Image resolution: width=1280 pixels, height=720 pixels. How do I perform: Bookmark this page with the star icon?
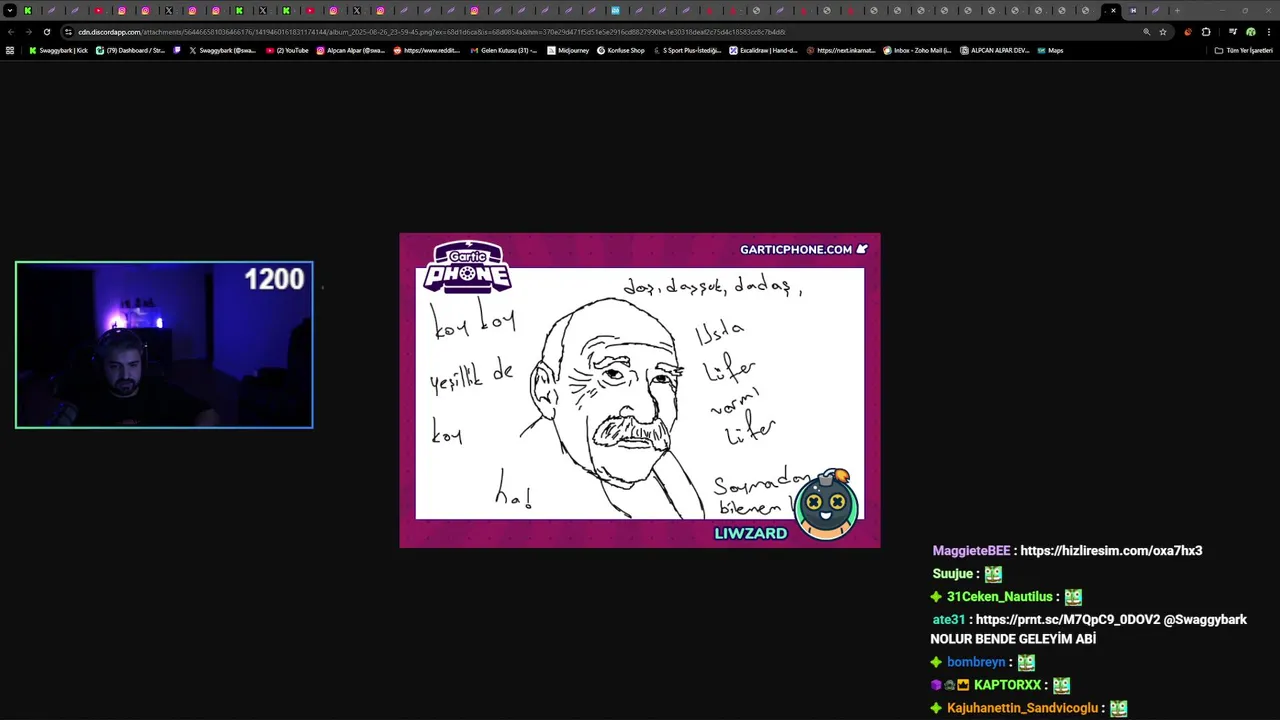1162,32
